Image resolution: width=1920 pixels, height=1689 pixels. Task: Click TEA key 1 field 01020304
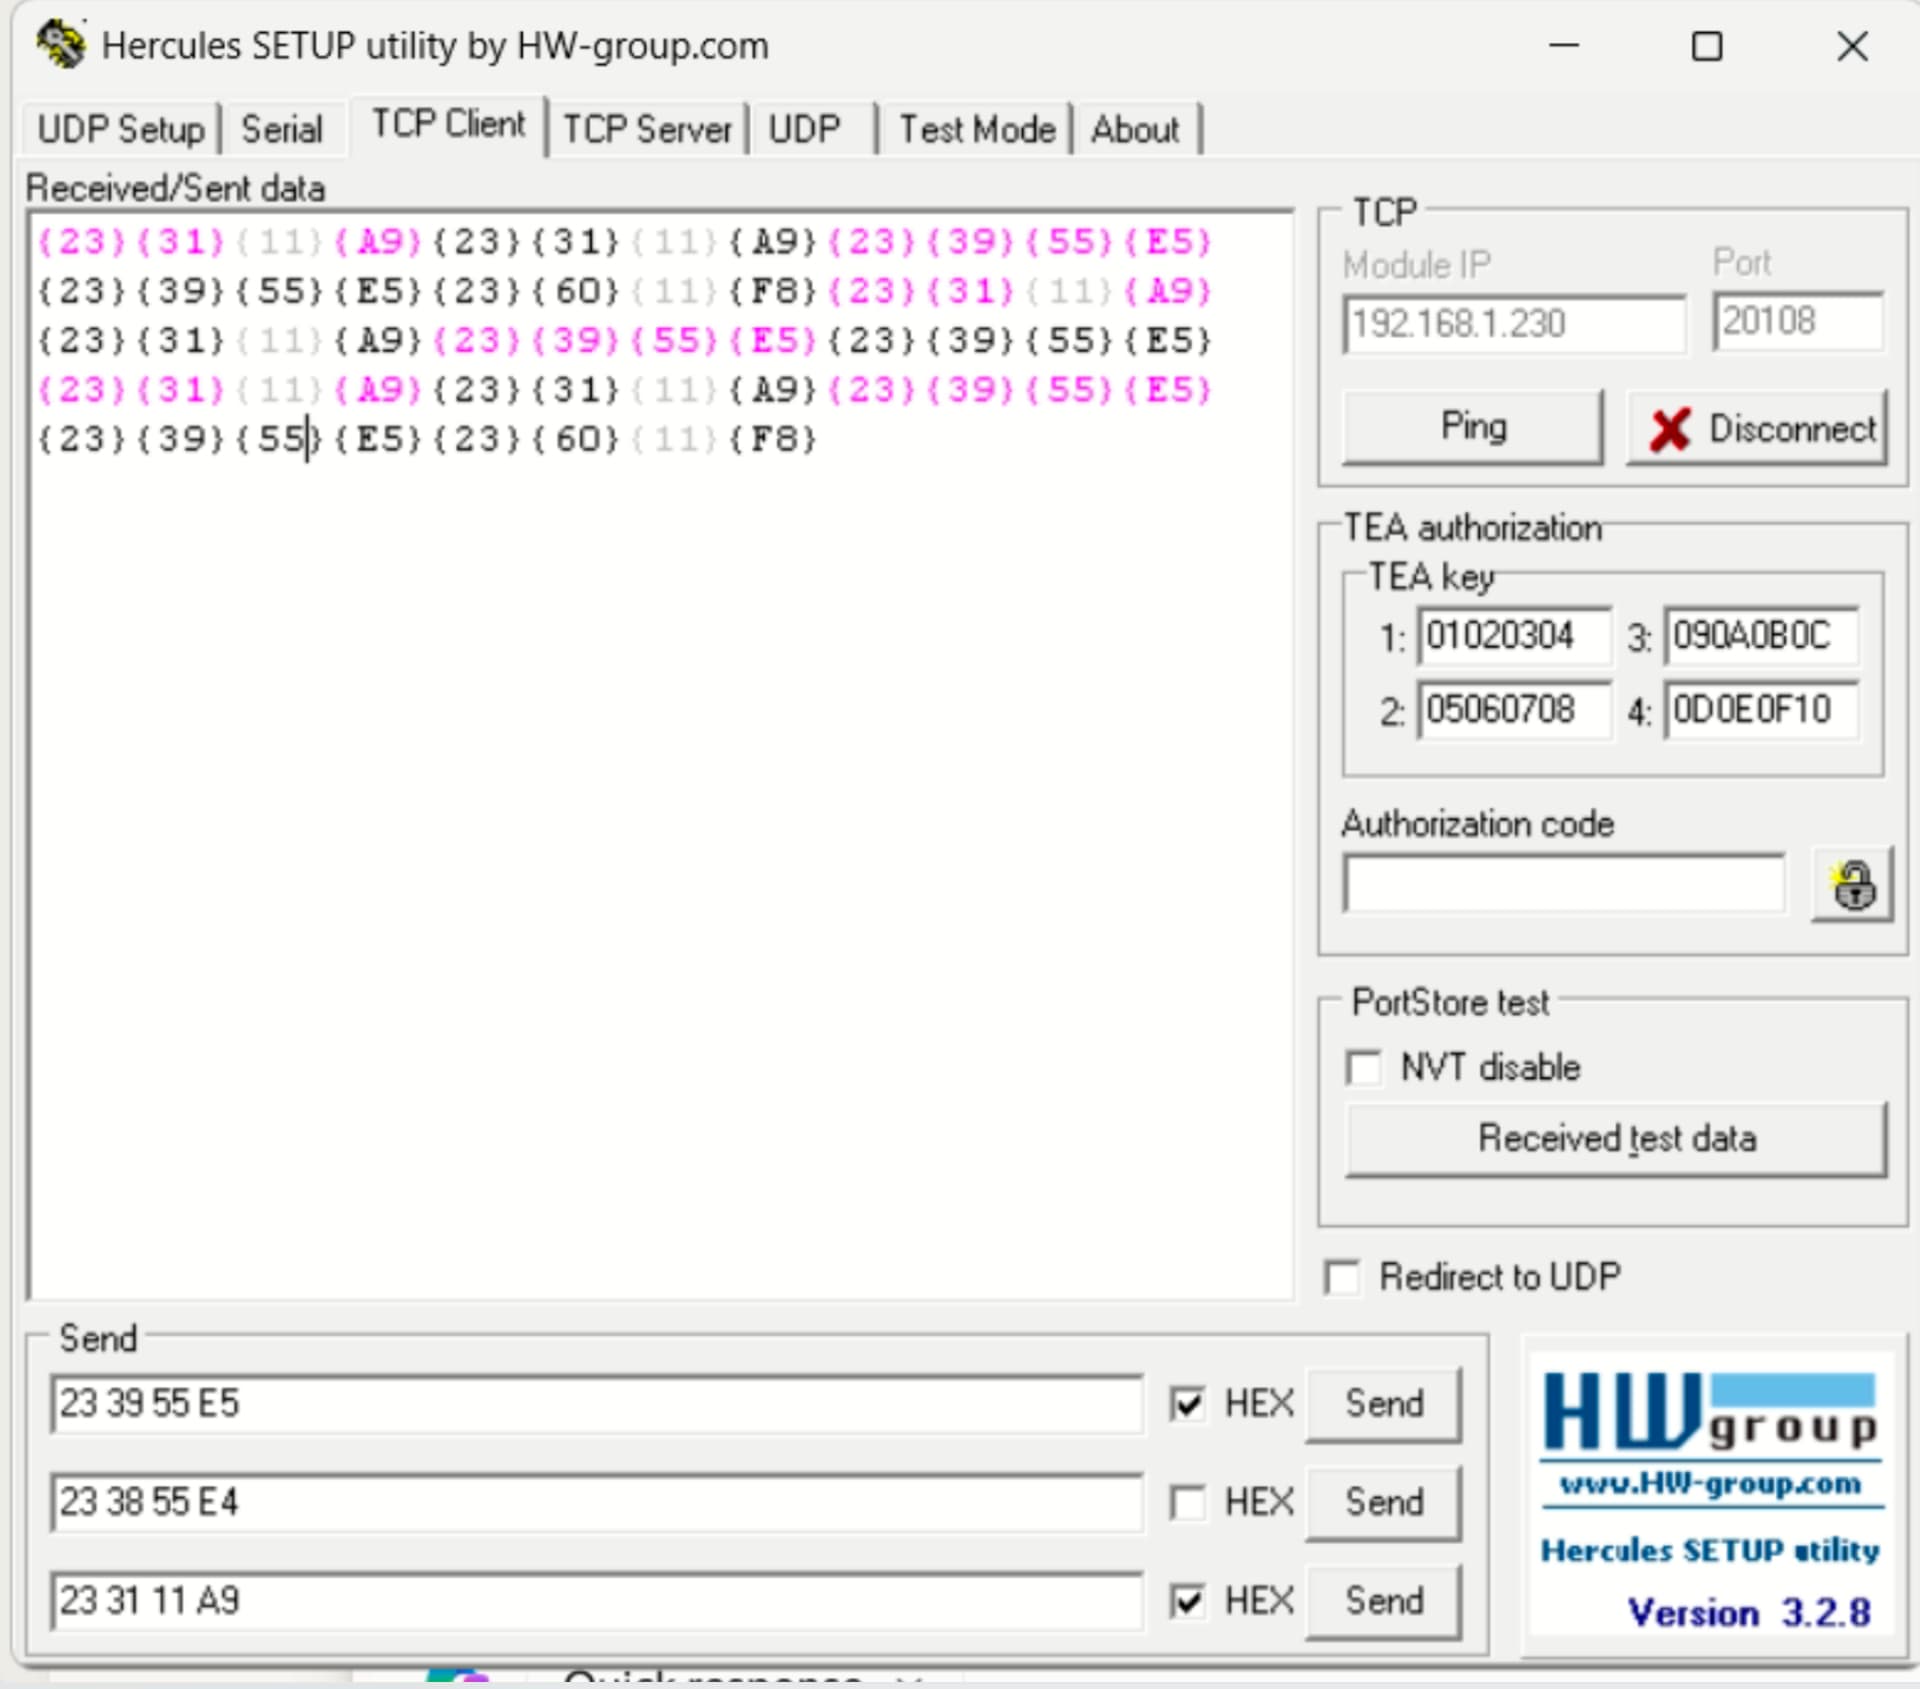click(x=1514, y=636)
